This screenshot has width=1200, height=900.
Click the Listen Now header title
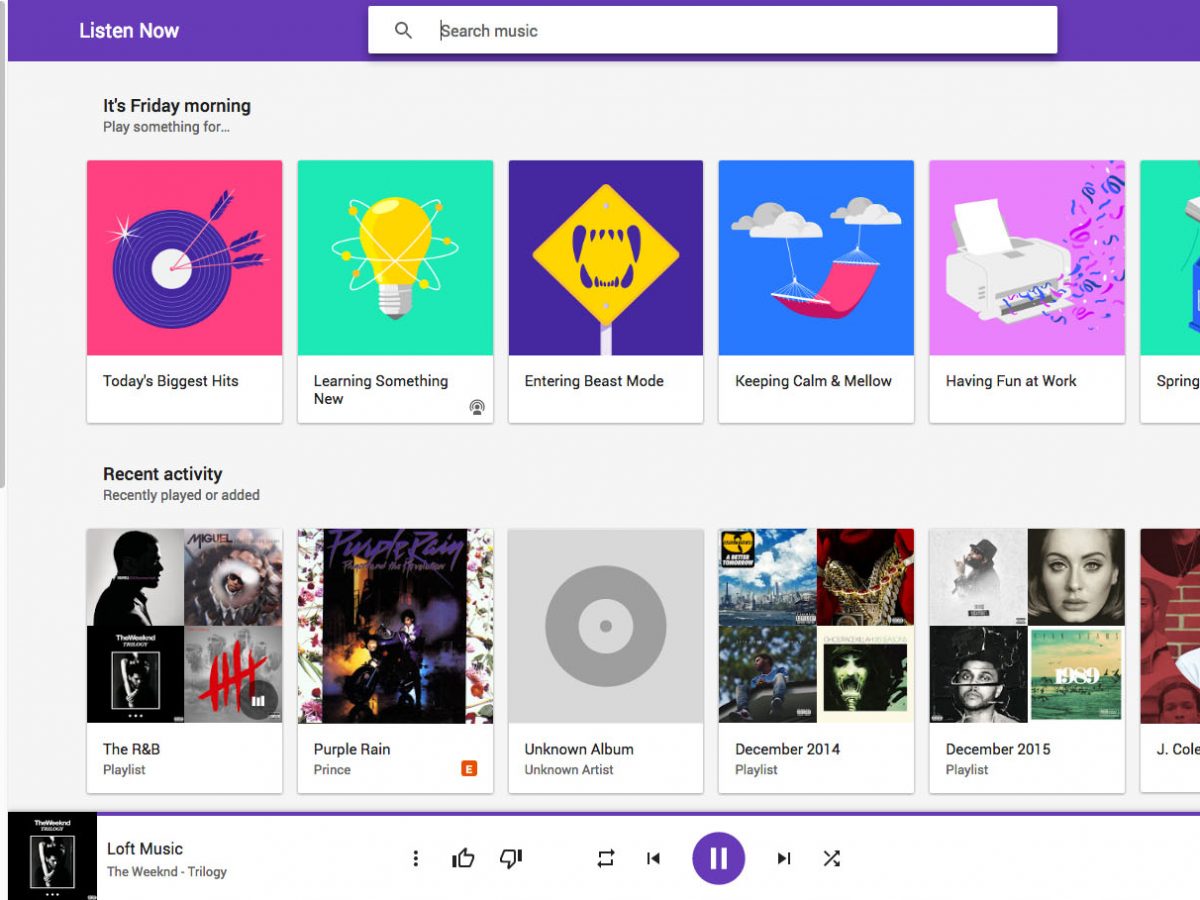point(129,31)
